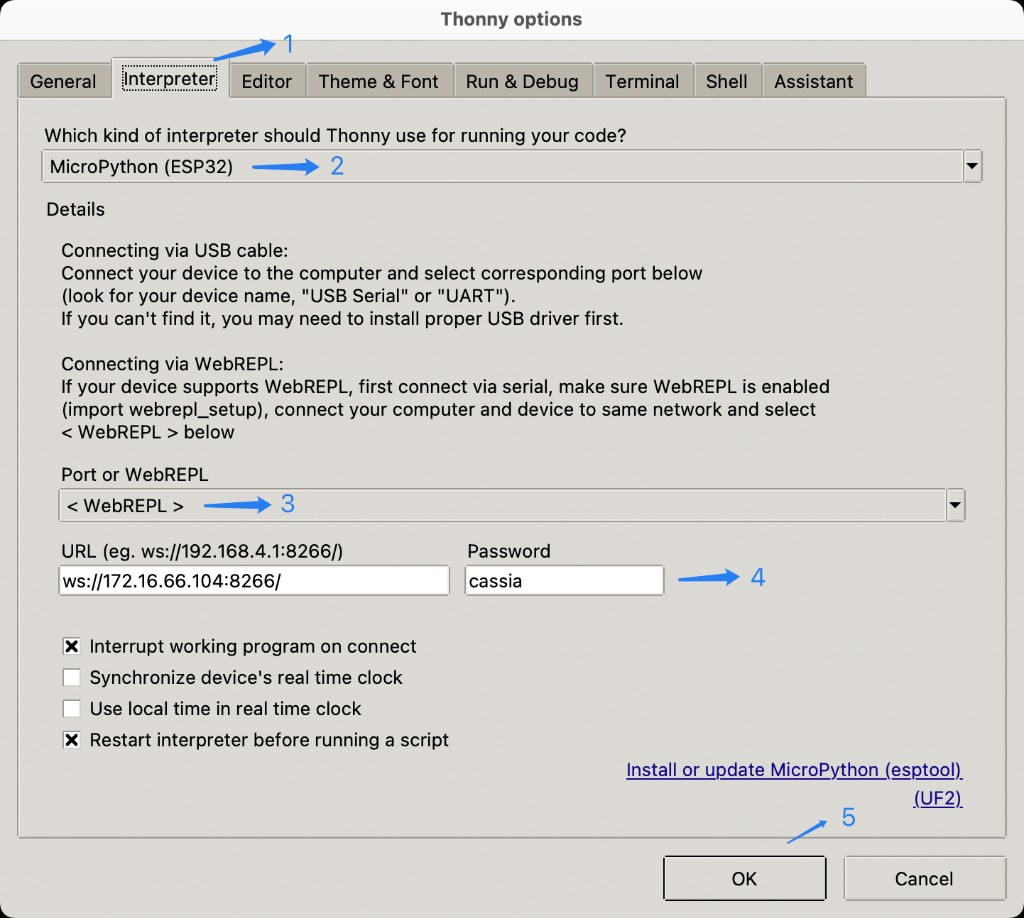
Task: Click the 'URL (eg. ws://192.168.4.1:8266/)' label
Action: pos(202,552)
